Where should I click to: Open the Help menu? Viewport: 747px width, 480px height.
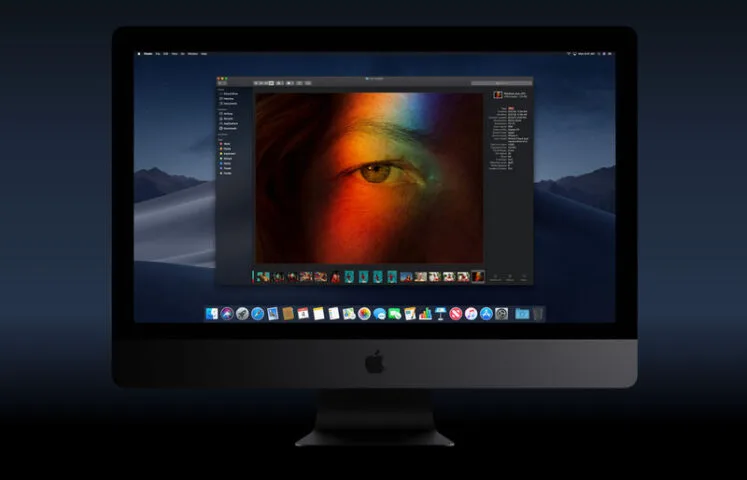tap(204, 54)
